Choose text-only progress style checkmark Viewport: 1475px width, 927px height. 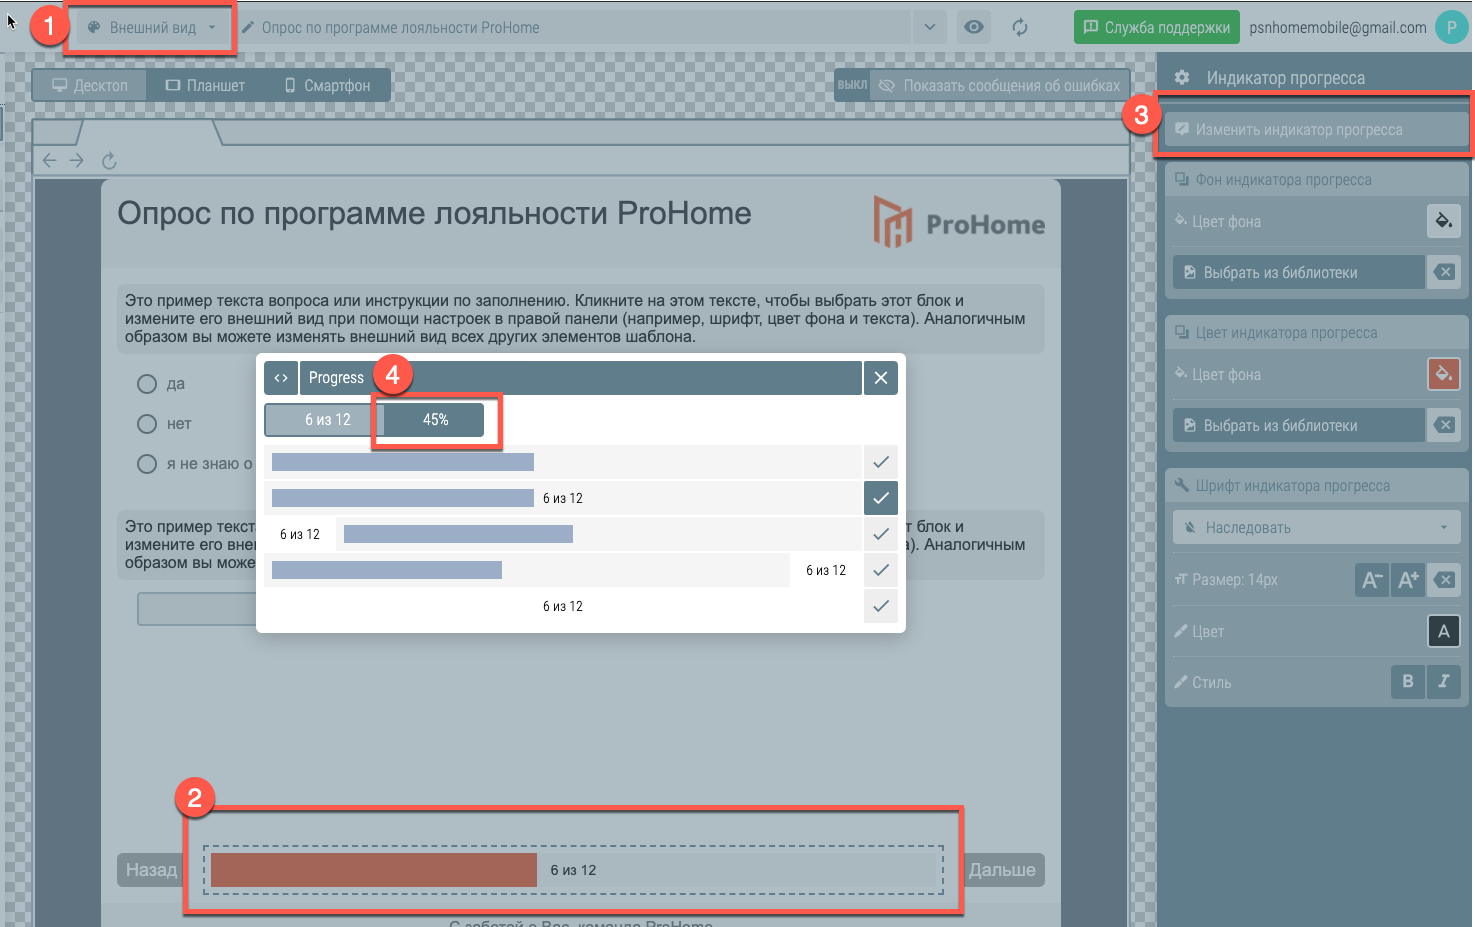point(881,606)
